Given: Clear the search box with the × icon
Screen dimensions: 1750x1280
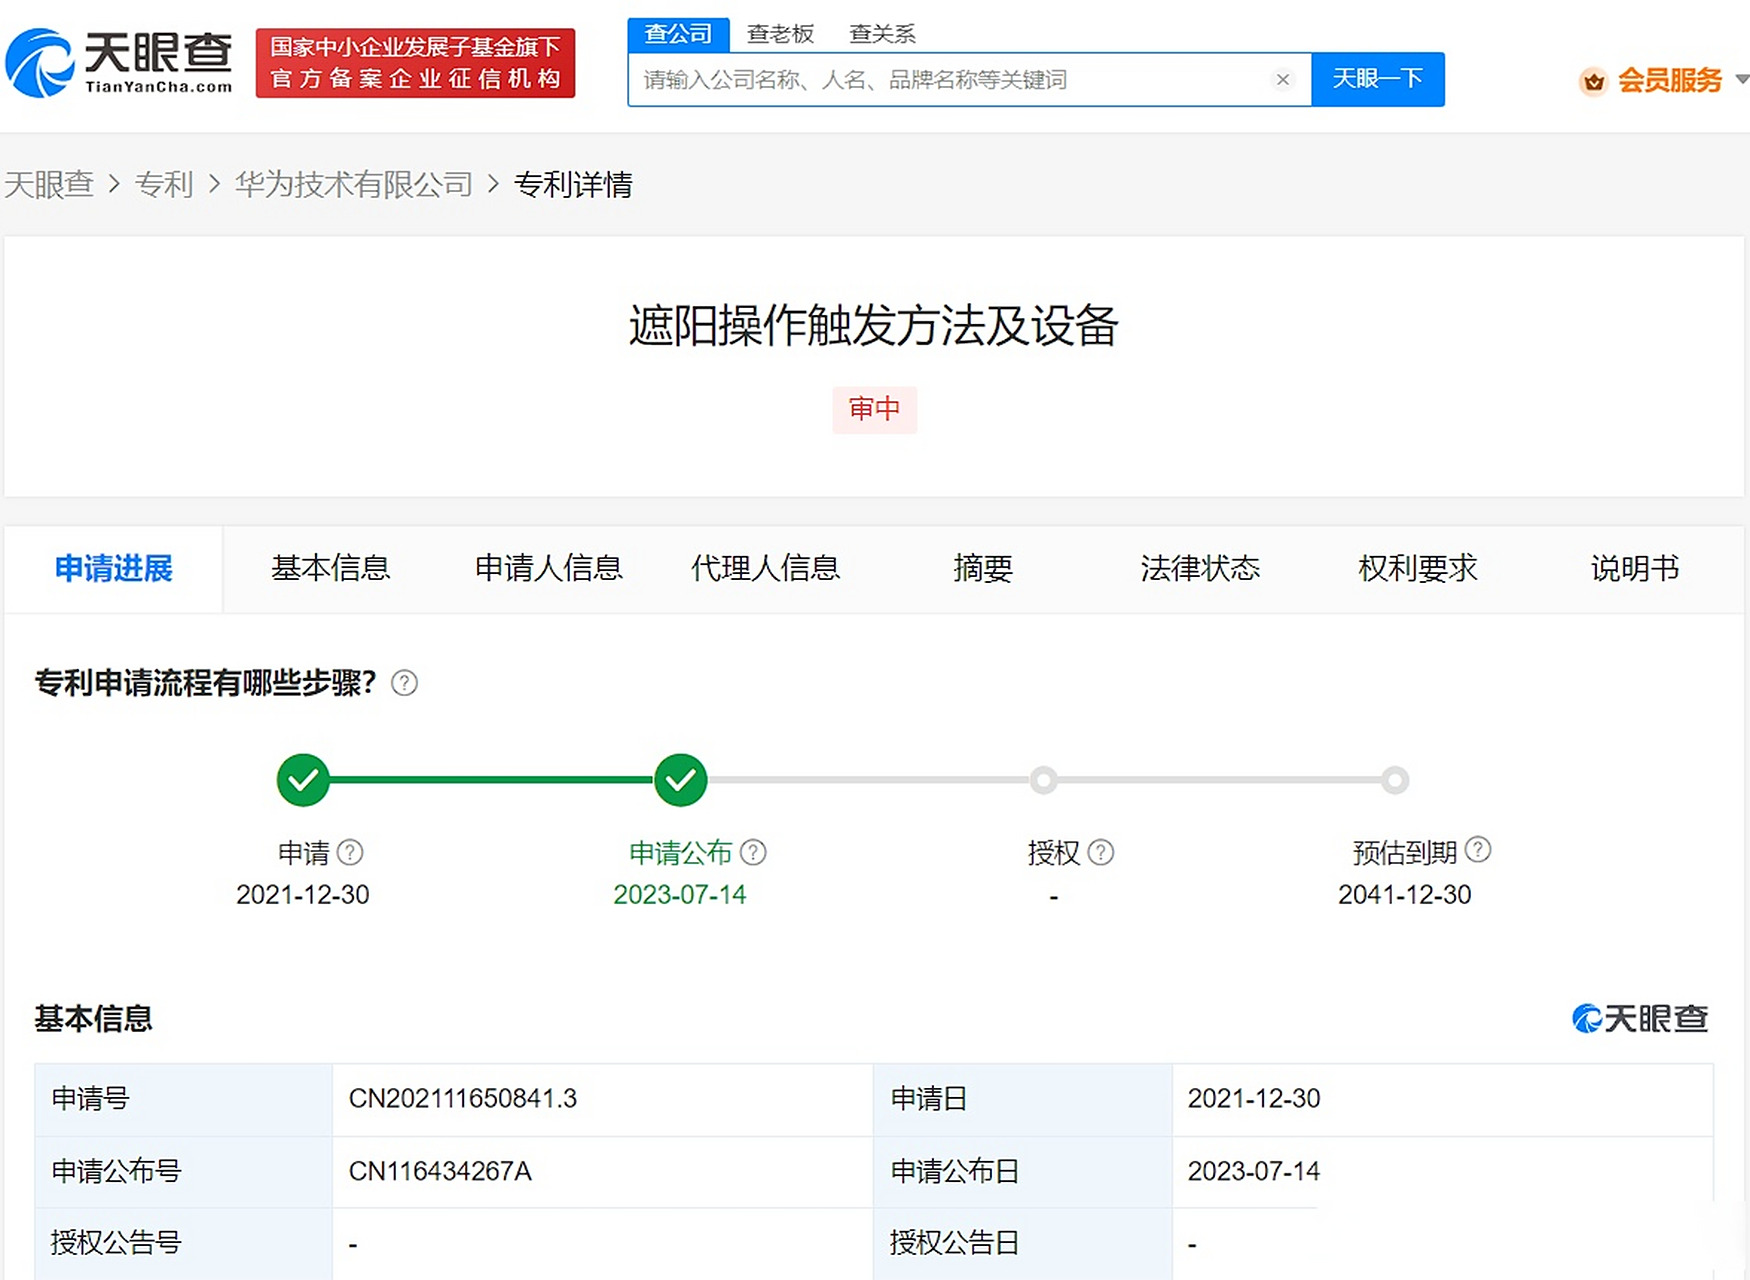Looking at the screenshot, I should [1283, 80].
